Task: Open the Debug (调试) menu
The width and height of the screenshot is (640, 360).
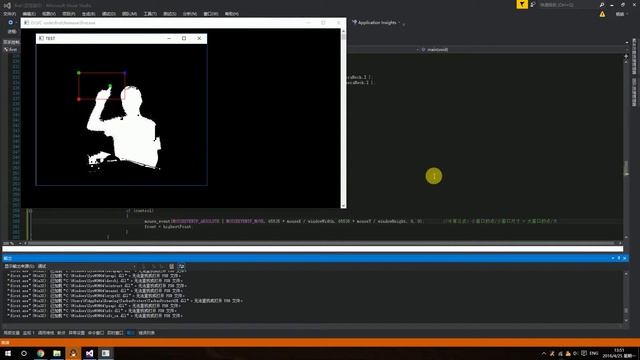Action: point(109,14)
